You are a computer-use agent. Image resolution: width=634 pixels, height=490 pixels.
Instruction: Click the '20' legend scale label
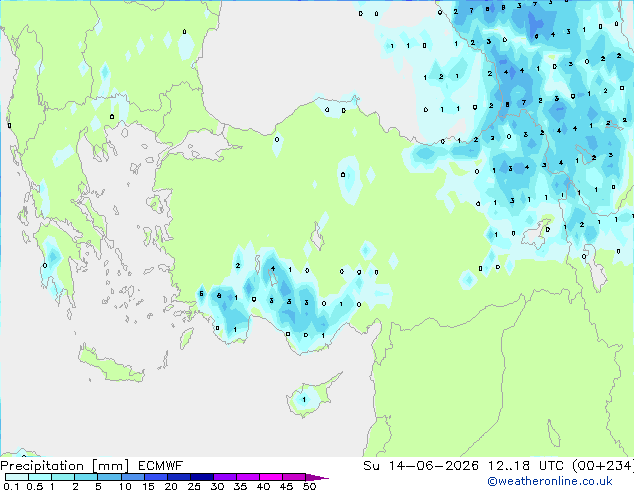(171, 486)
